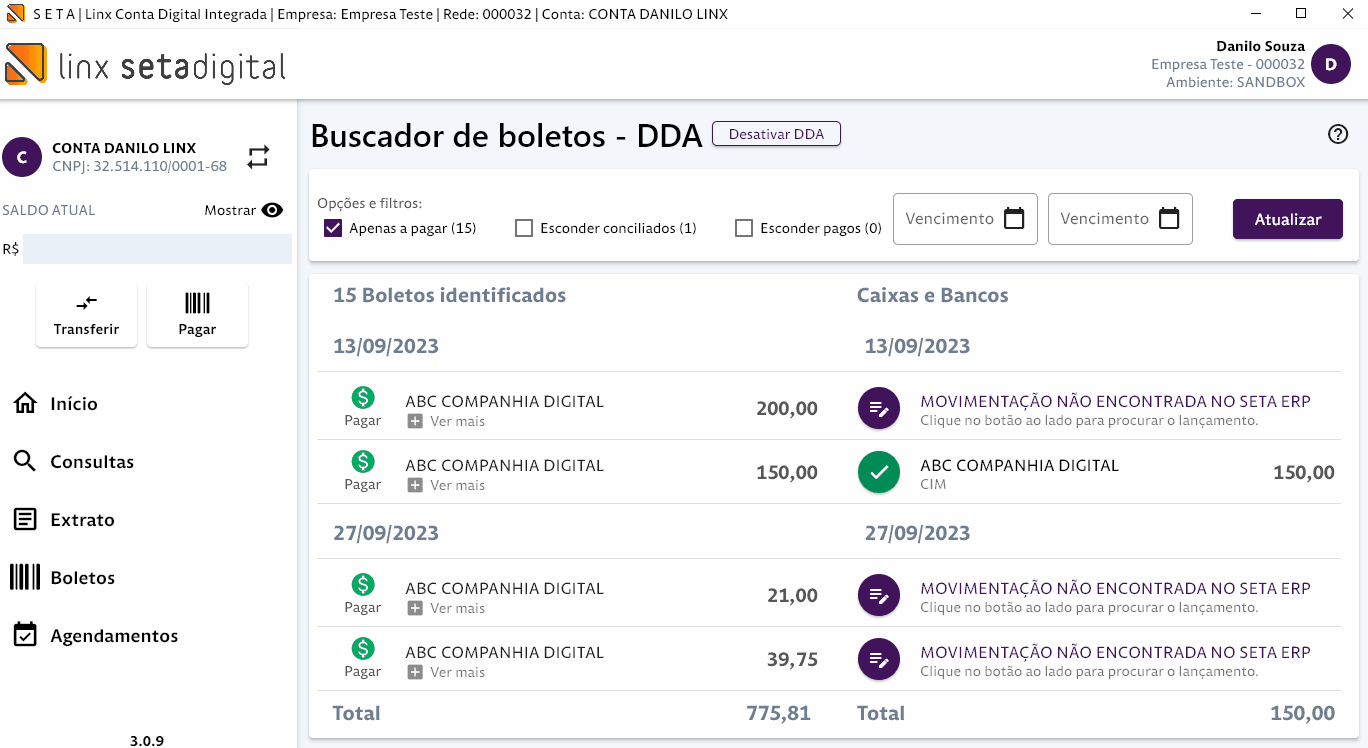Image resolution: width=1368 pixels, height=748 pixels.
Task: Click the Desativar DDA button
Action: point(776,134)
